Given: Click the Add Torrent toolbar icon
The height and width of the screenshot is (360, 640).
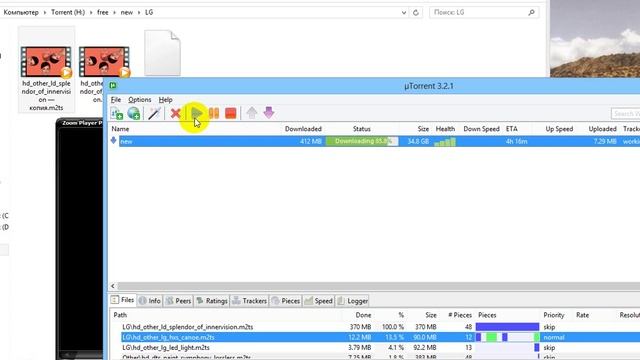Looking at the screenshot, I should click(x=117, y=113).
